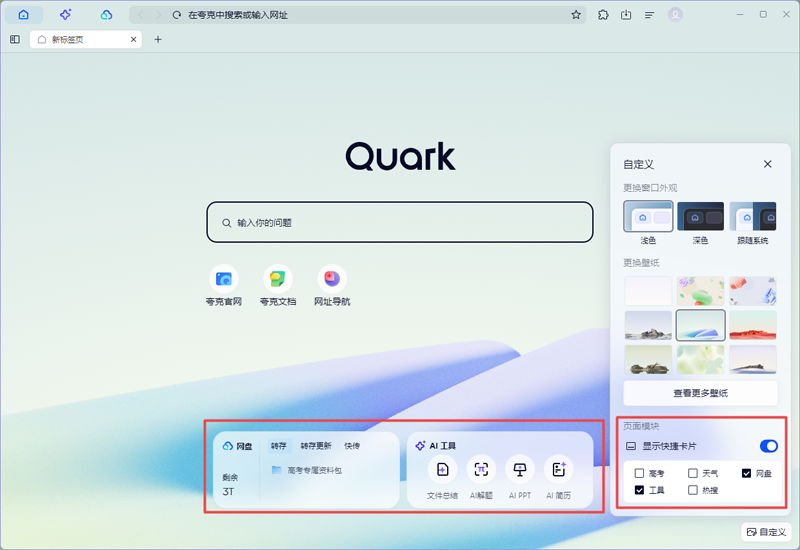Choose the blue wave wallpaper
The image size is (800, 550).
click(x=701, y=325)
